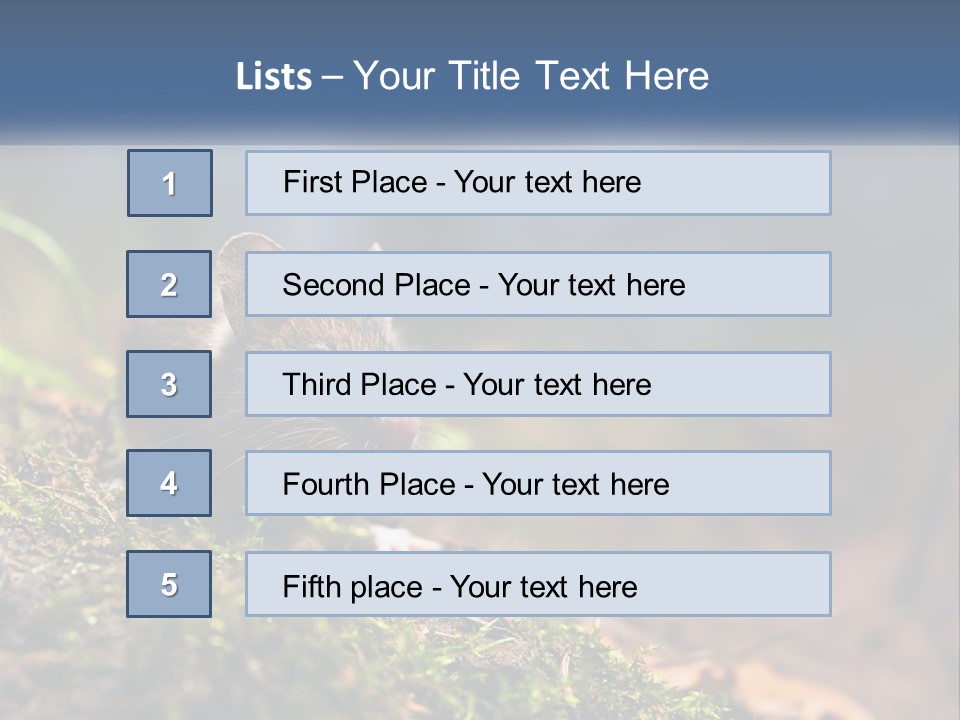The image size is (960, 720).
Task: Click the First Place text box
Action: [538, 183]
